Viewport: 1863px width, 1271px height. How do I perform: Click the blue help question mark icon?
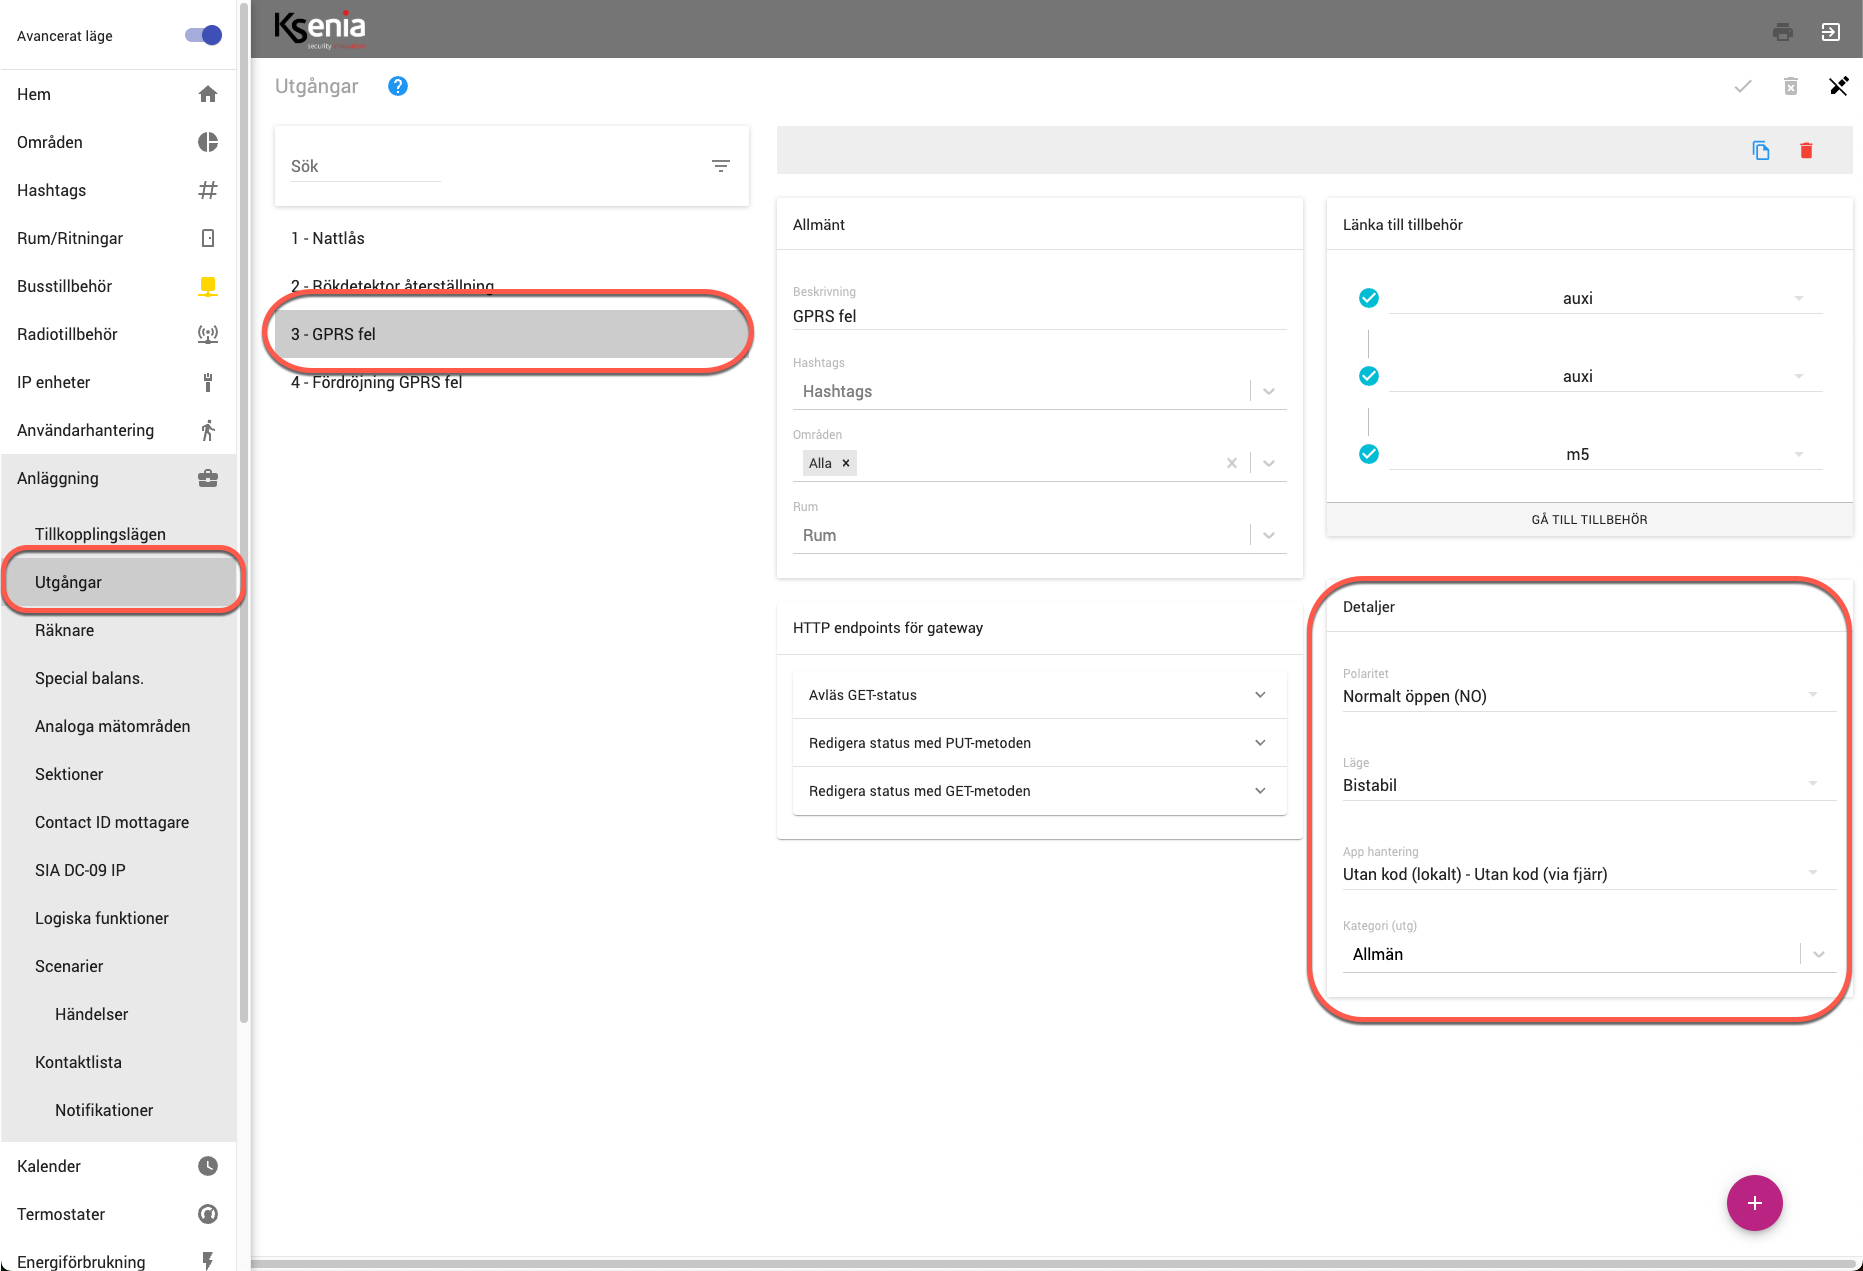click(397, 86)
